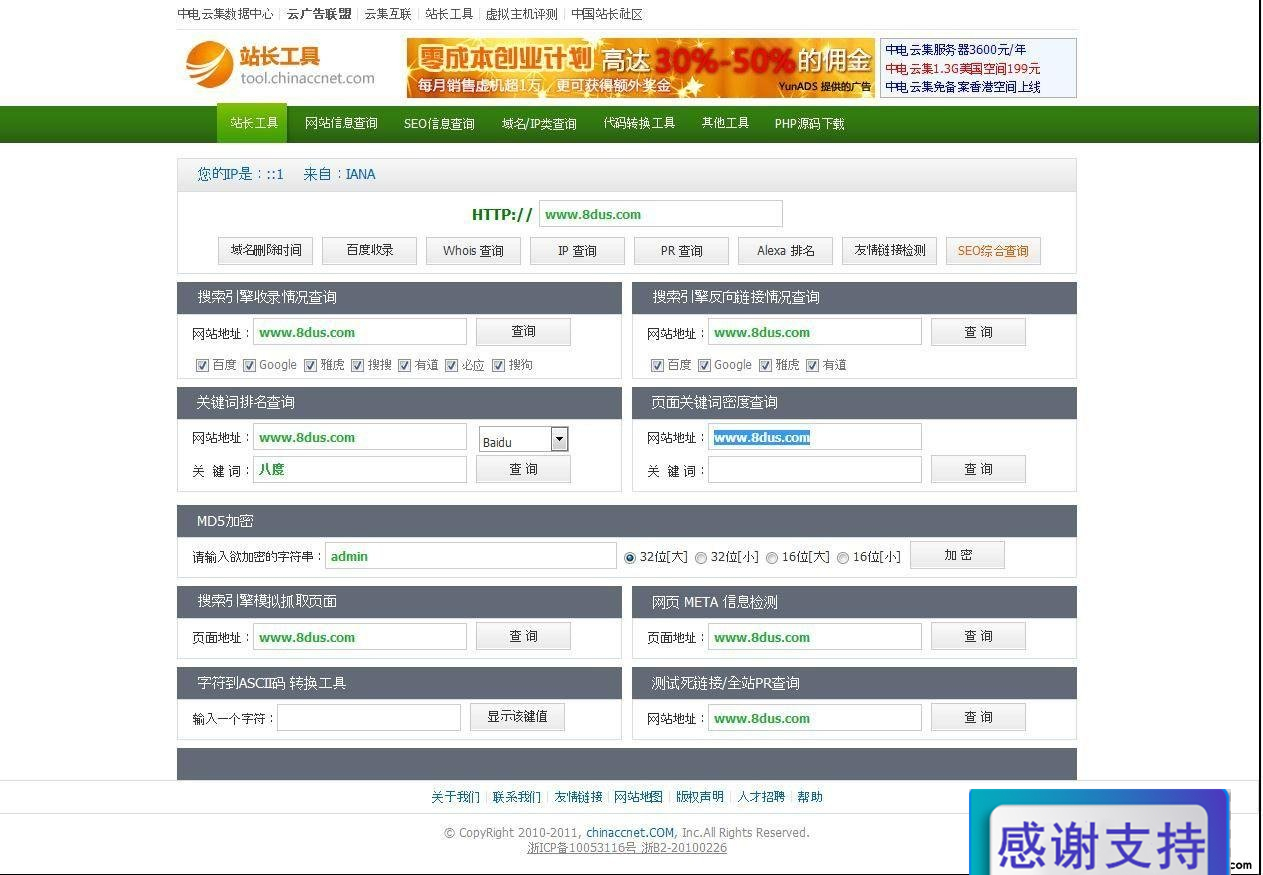Click PR 查询 button

coord(681,251)
